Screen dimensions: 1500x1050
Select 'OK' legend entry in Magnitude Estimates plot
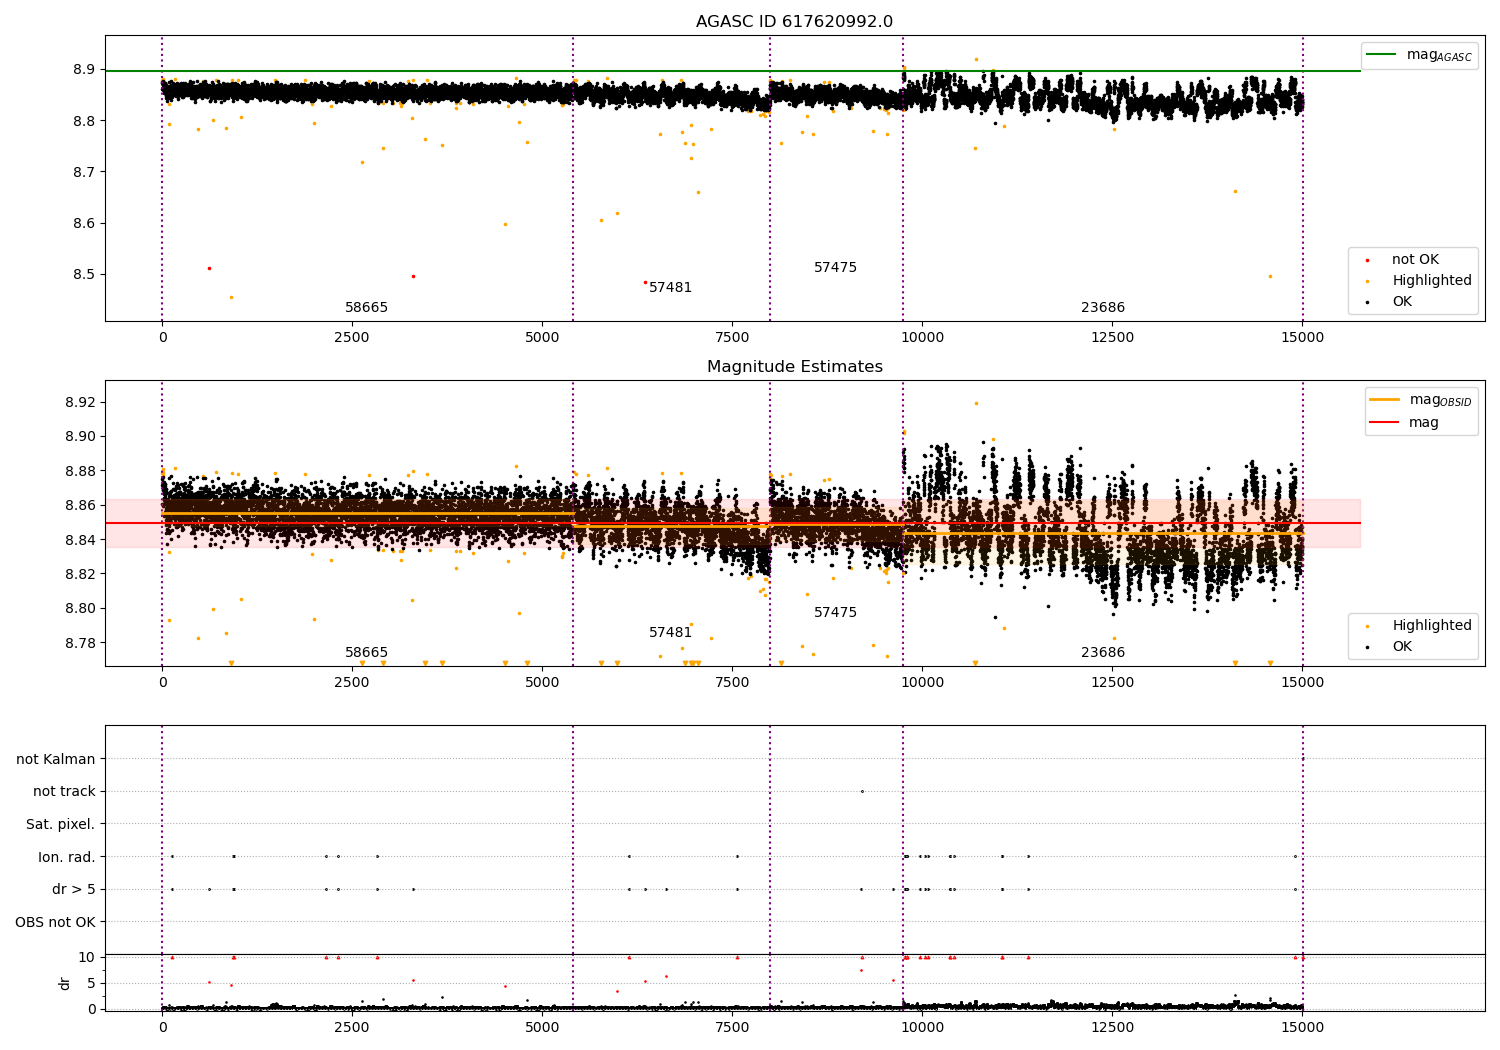(x=1402, y=647)
